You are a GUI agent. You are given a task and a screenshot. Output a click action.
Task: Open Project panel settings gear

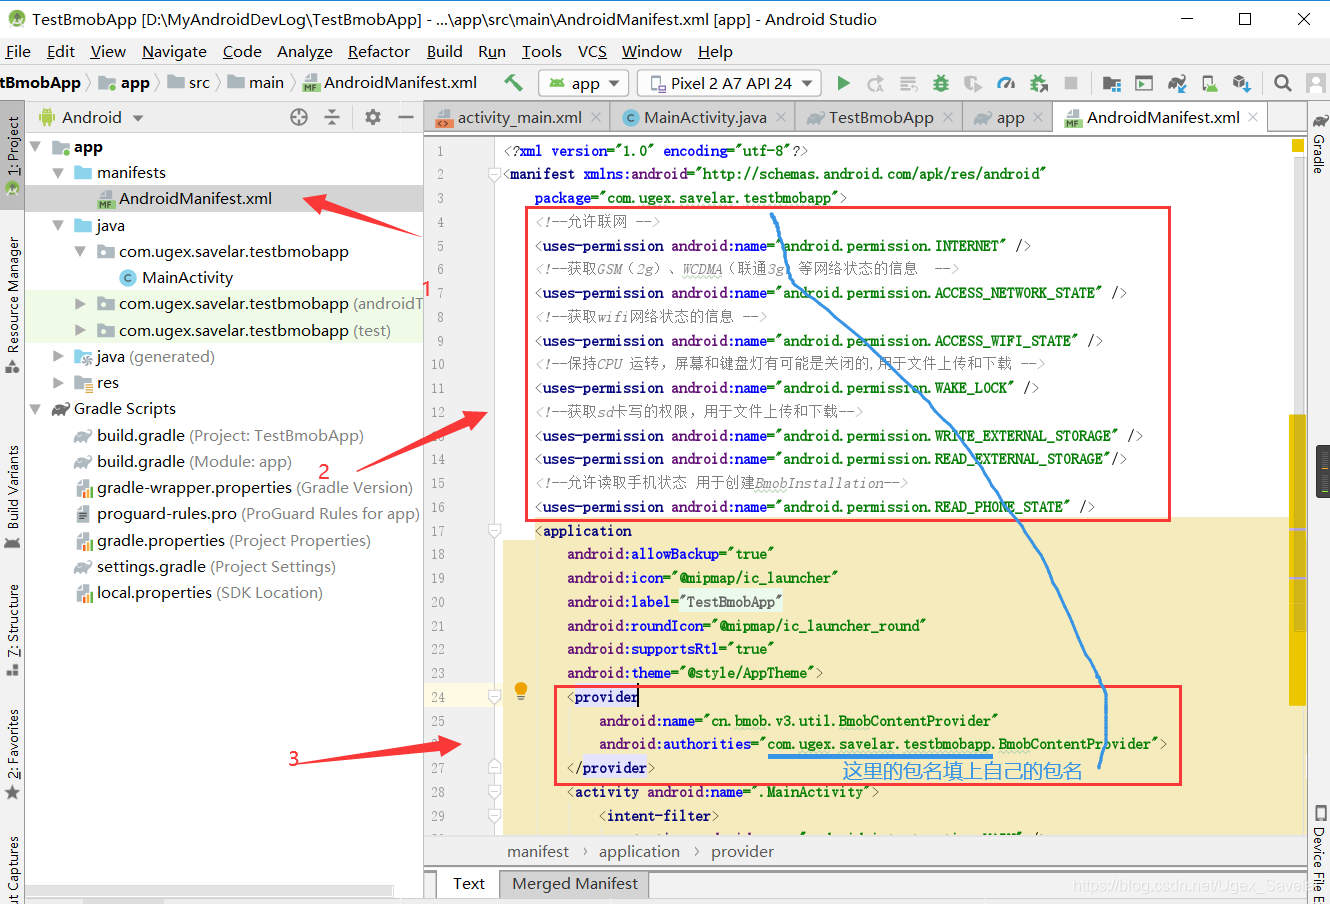click(373, 117)
